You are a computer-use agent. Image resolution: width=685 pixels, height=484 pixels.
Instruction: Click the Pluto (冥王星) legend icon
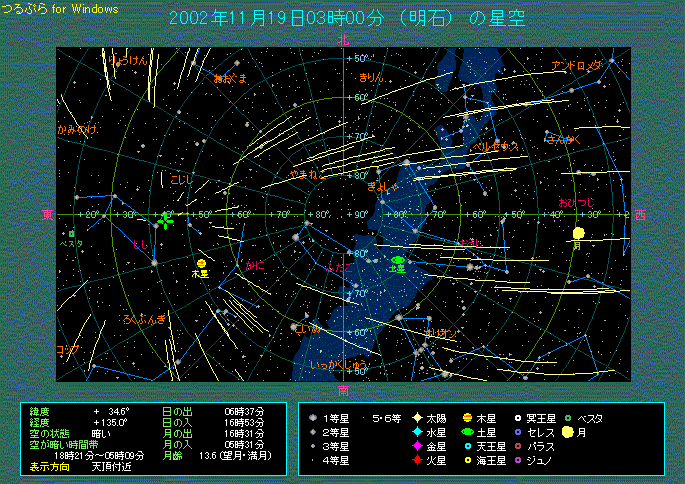(x=517, y=418)
